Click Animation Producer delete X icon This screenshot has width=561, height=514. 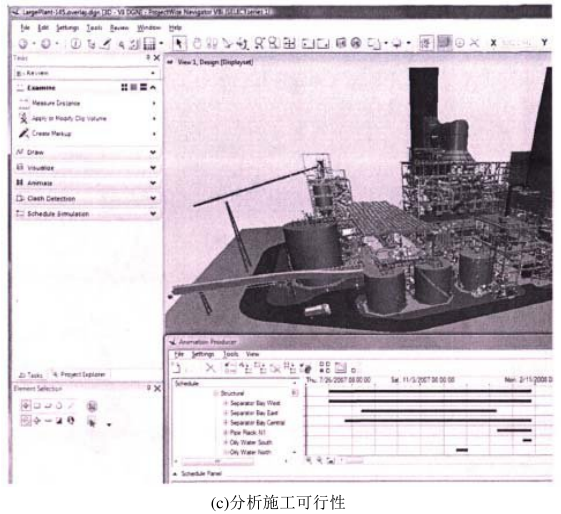[x=210, y=368]
